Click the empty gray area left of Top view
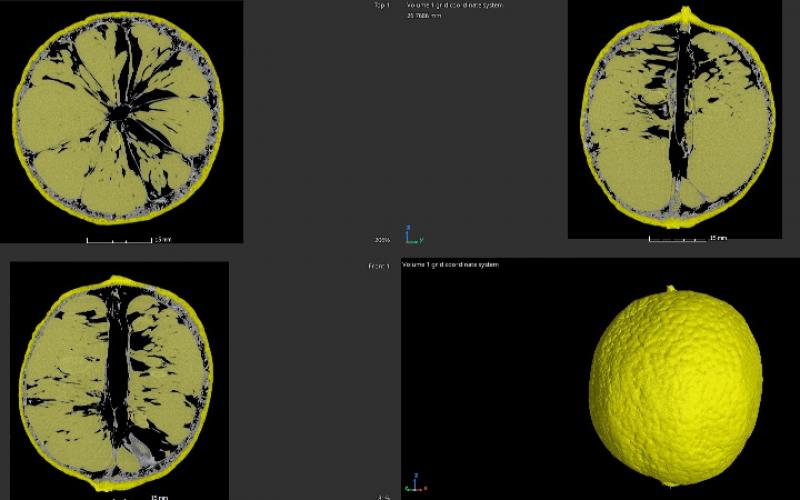Viewport: 800px width, 500px height. 300,120
